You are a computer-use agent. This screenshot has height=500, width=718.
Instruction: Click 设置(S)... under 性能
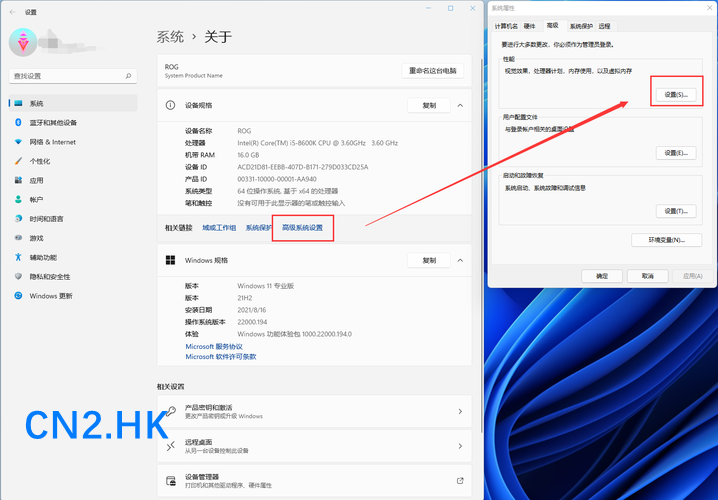(676, 94)
